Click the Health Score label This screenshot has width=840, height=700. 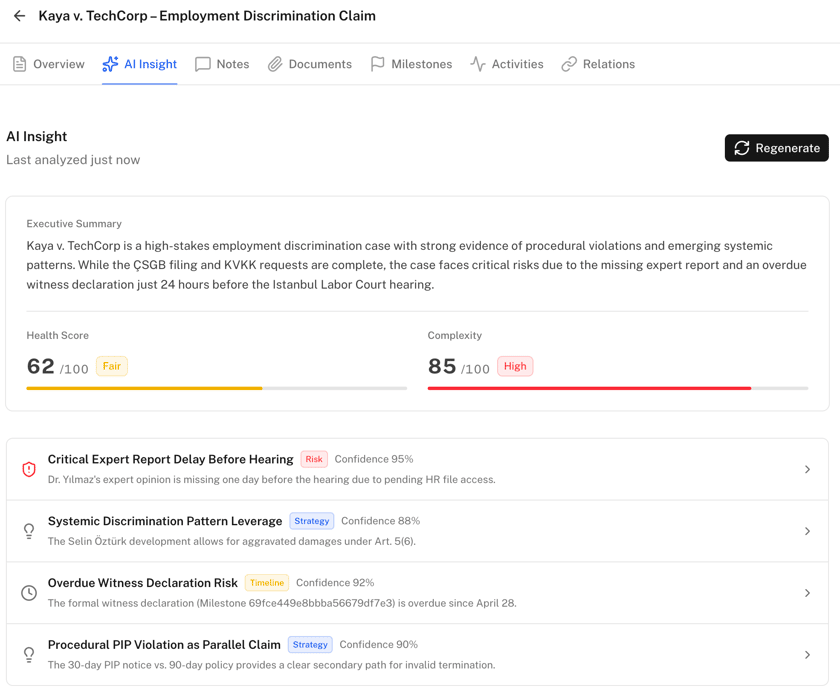point(57,335)
